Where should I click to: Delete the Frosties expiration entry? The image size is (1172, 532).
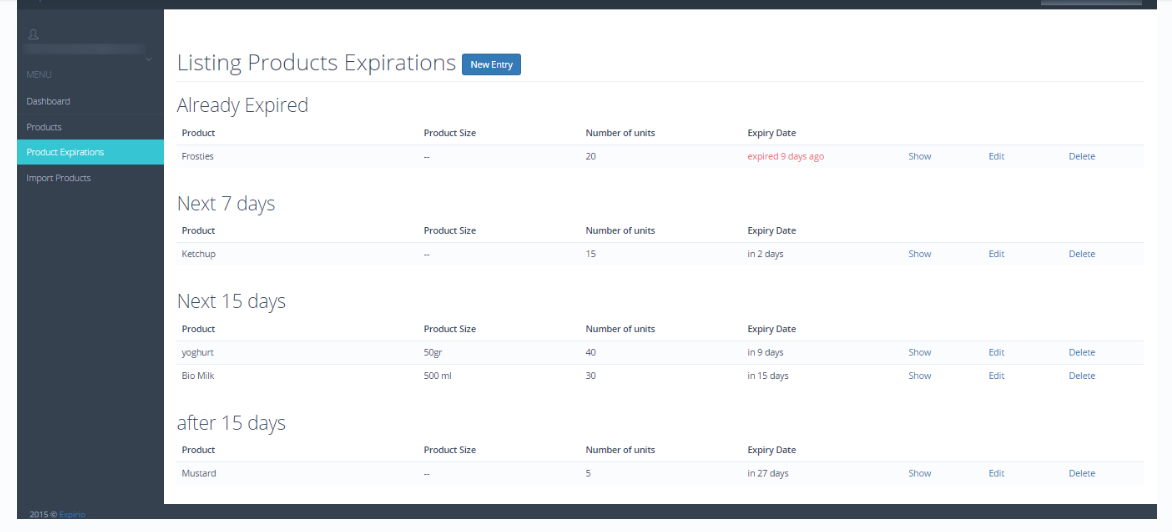click(1081, 156)
